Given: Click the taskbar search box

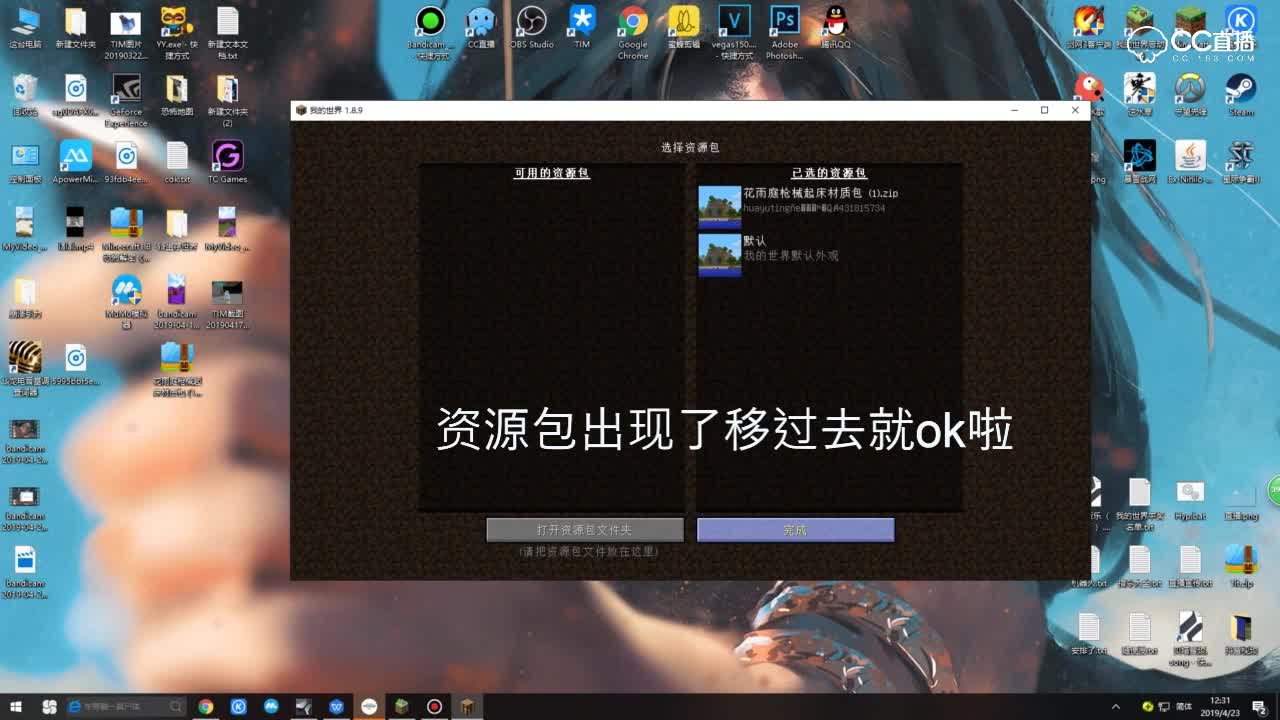Looking at the screenshot, I should click(125, 706).
